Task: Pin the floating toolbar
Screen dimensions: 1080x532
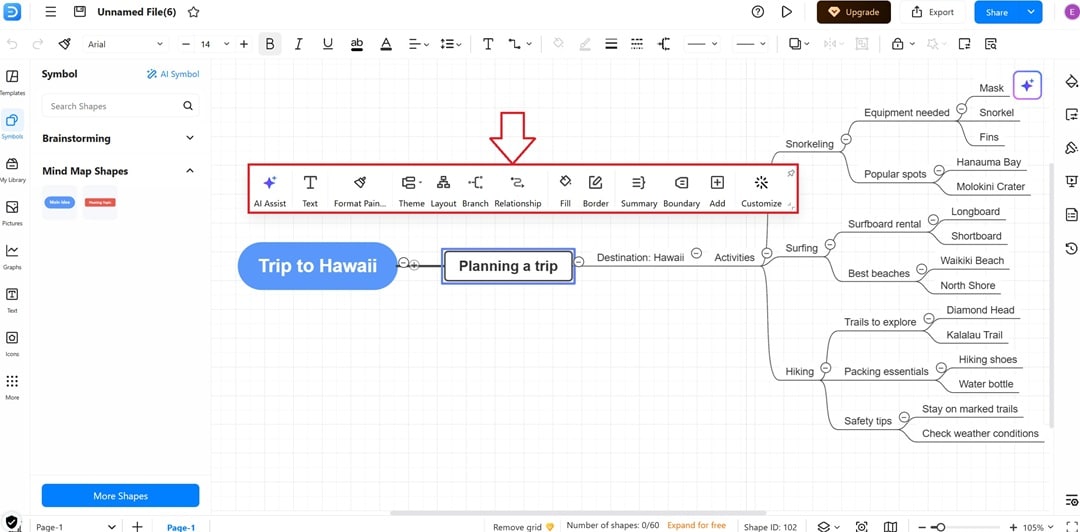Action: click(x=791, y=174)
